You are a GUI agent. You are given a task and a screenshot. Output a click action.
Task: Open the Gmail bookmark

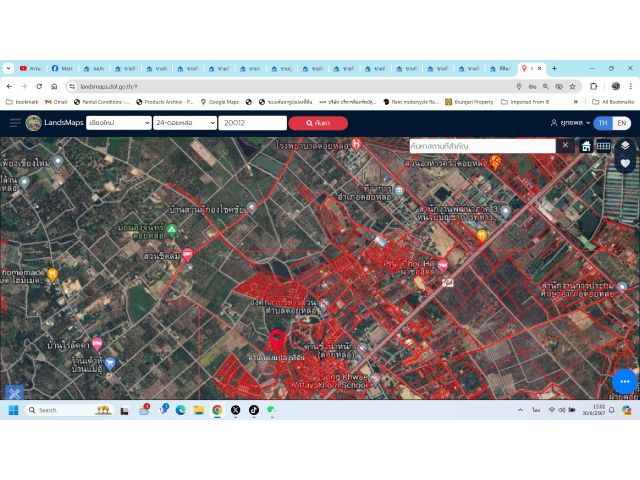click(56, 102)
